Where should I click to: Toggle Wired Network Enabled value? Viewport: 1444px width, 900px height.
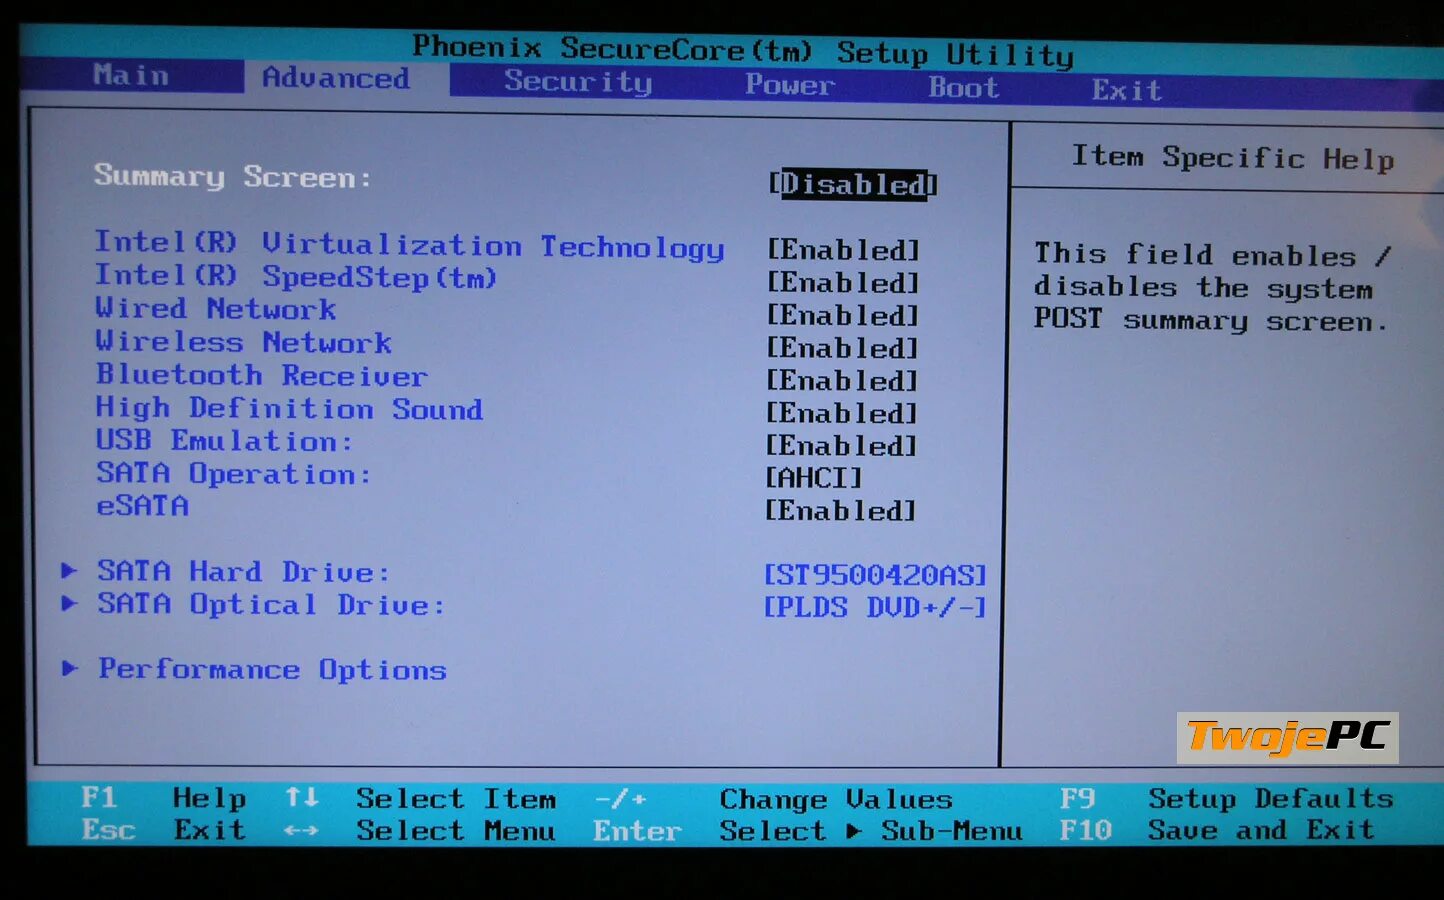(x=843, y=316)
